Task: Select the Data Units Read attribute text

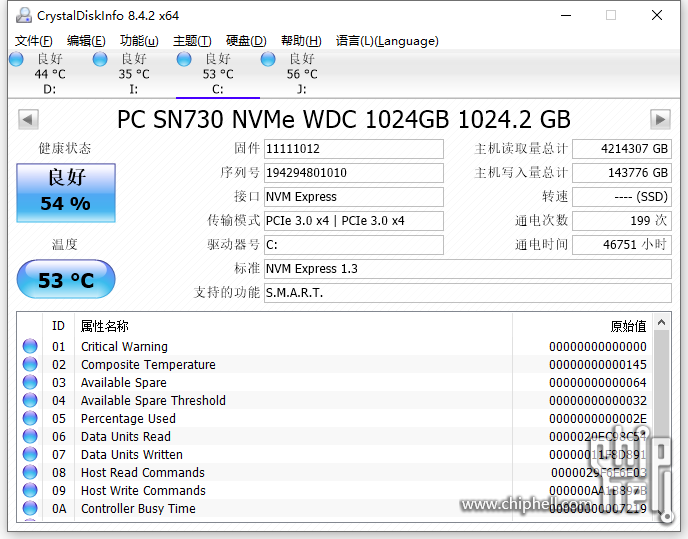Action: pos(125,437)
